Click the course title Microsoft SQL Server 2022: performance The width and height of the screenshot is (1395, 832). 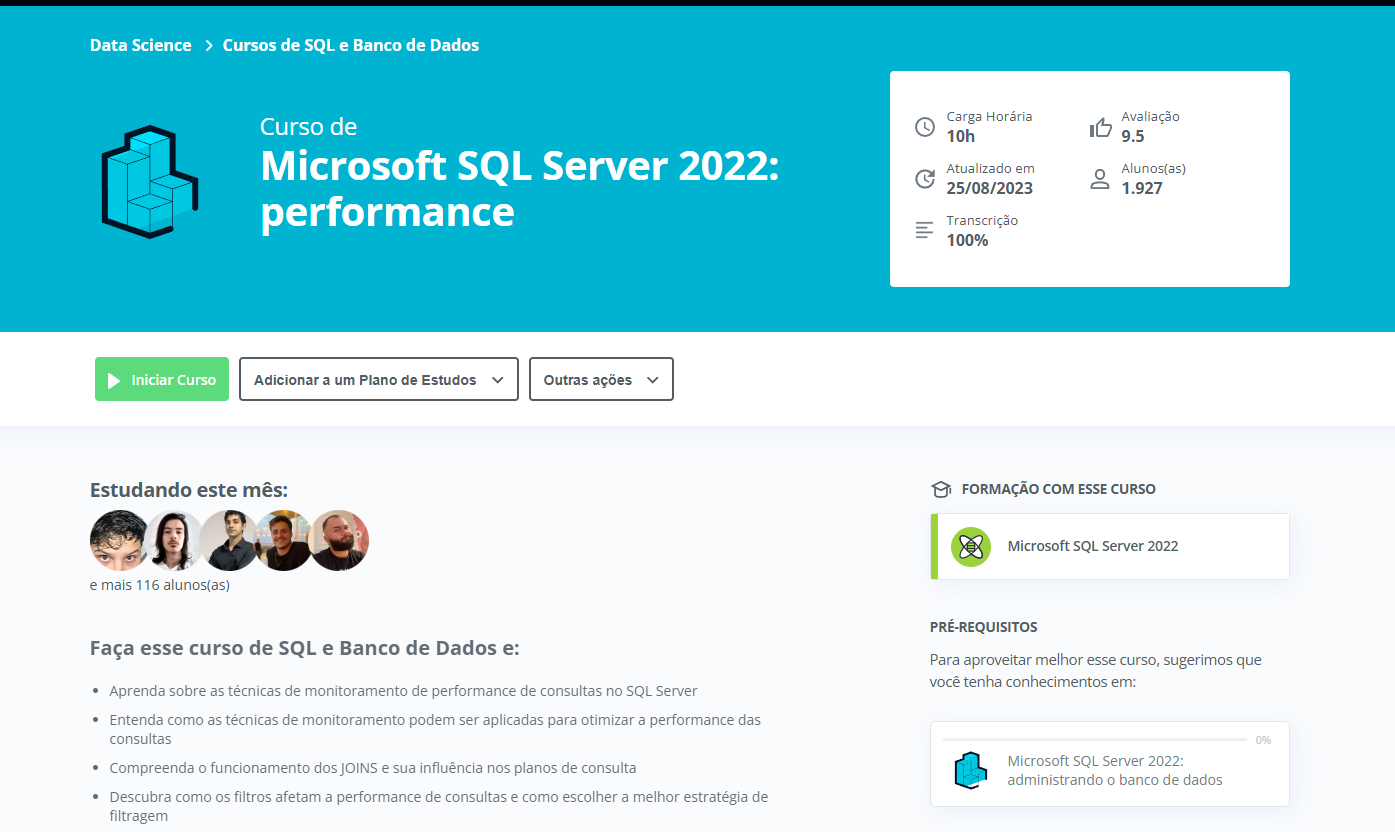(x=520, y=188)
